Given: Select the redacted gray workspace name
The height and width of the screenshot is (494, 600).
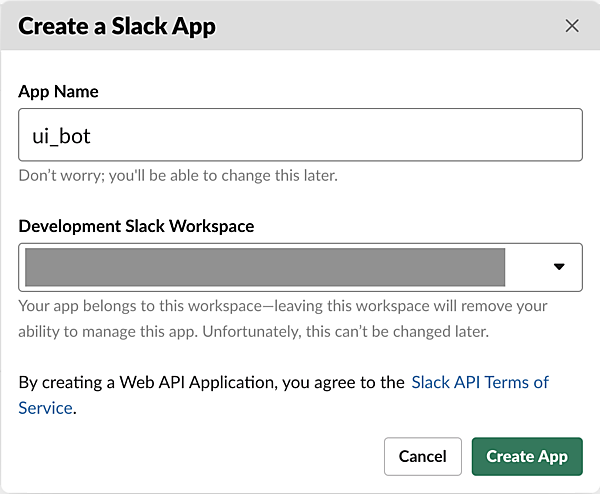Looking at the screenshot, I should pos(265,267).
